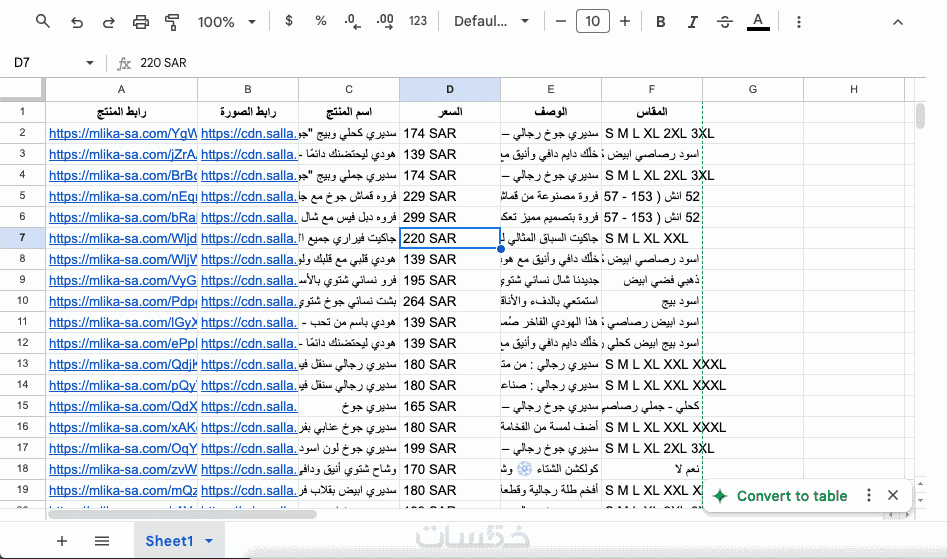Open the Sheet1 tab dropdown arrow
Screen dimensions: 947x559
click(x=209, y=541)
